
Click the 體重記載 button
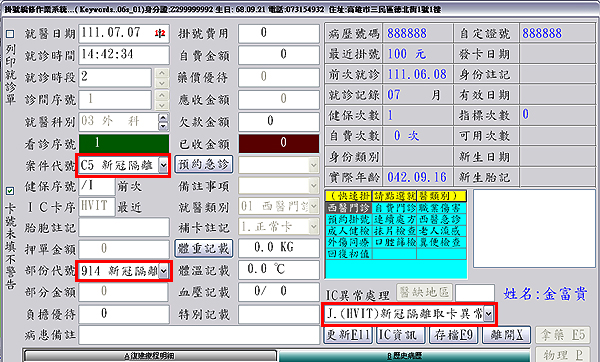(x=204, y=248)
